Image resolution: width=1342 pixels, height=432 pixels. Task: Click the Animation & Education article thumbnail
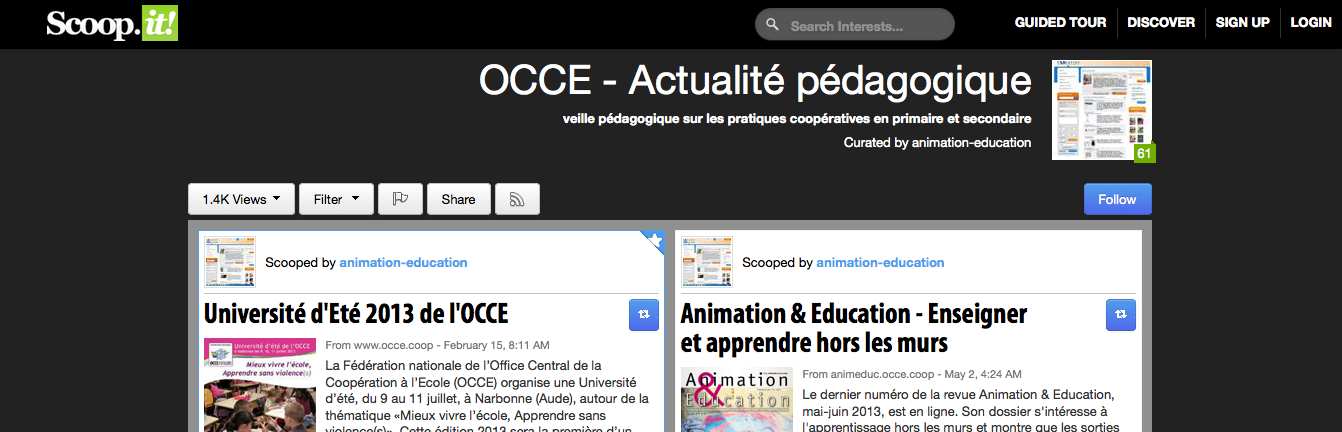tap(736, 400)
